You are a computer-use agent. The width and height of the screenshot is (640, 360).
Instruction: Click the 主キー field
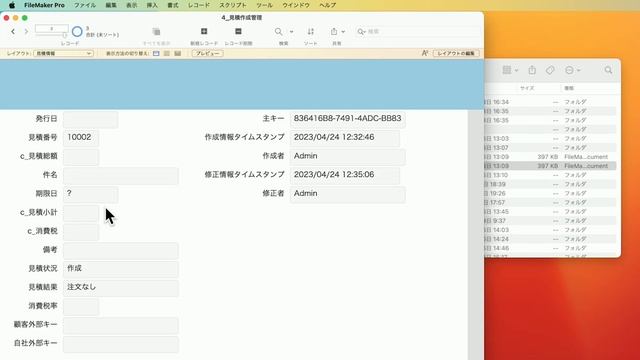click(x=348, y=119)
